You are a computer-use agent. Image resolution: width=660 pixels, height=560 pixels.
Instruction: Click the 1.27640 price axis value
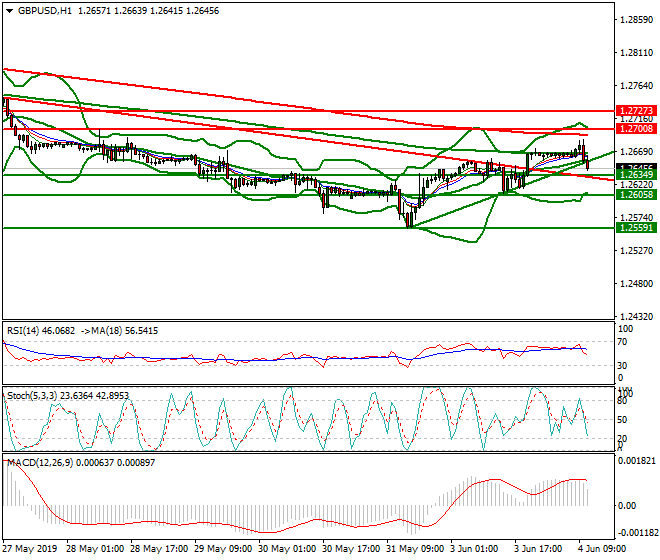click(637, 86)
